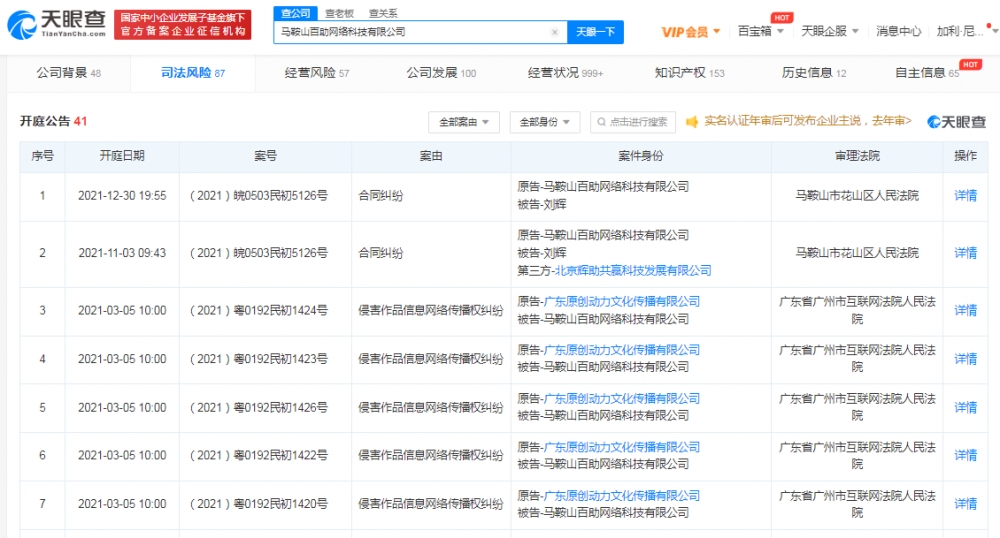Click the 案号 column header
Screen dimensions: 1000x538
265,156
